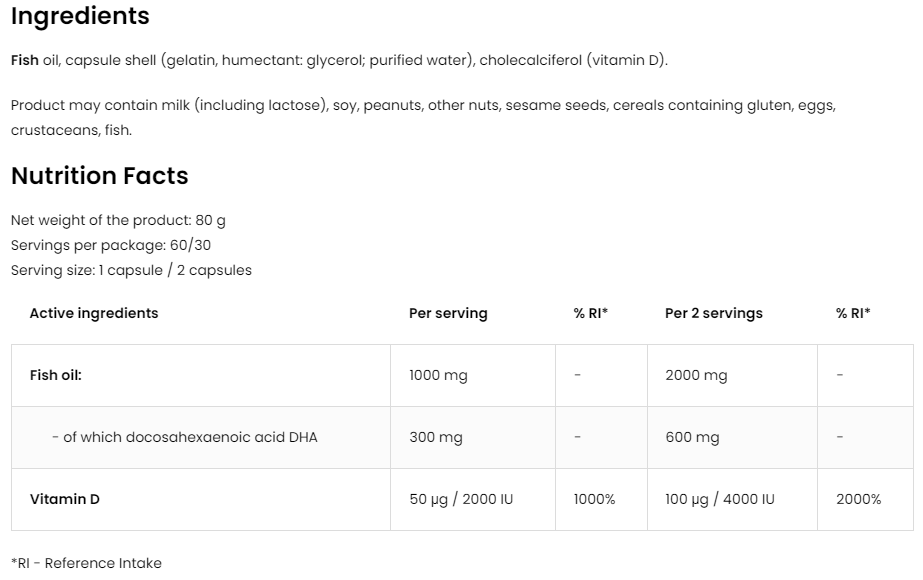Image resolution: width=923 pixels, height=580 pixels.
Task: Click the Servings per package line
Action: click(111, 245)
